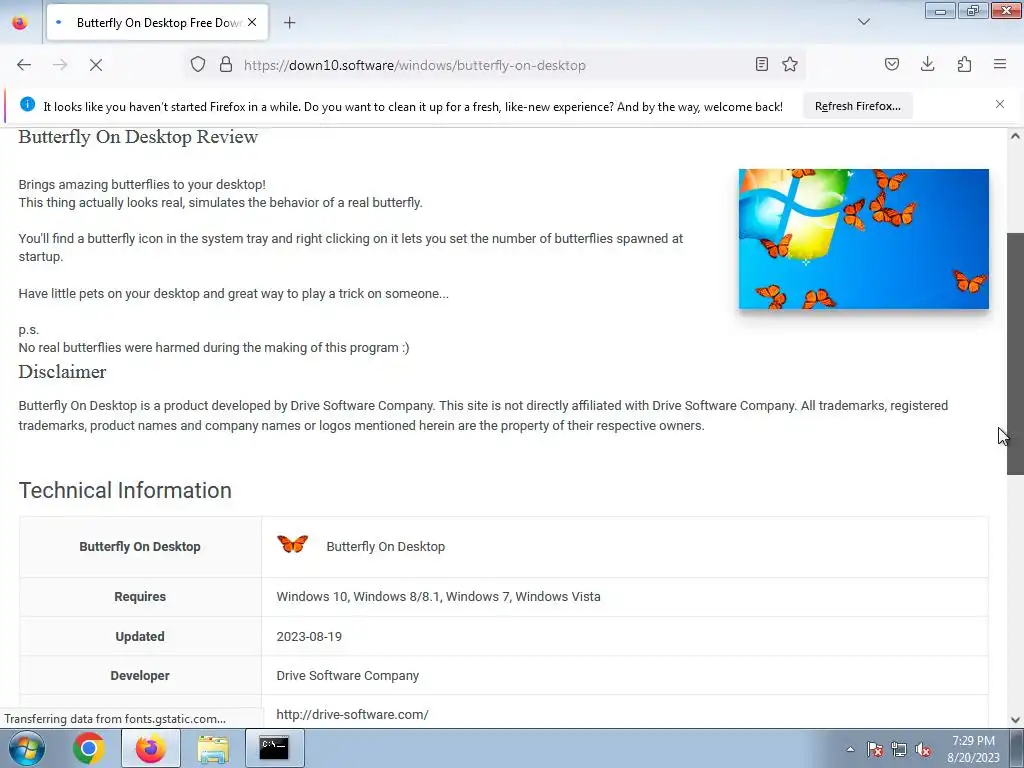Toggle reader view icon
The height and width of the screenshot is (768, 1024).
761,64
